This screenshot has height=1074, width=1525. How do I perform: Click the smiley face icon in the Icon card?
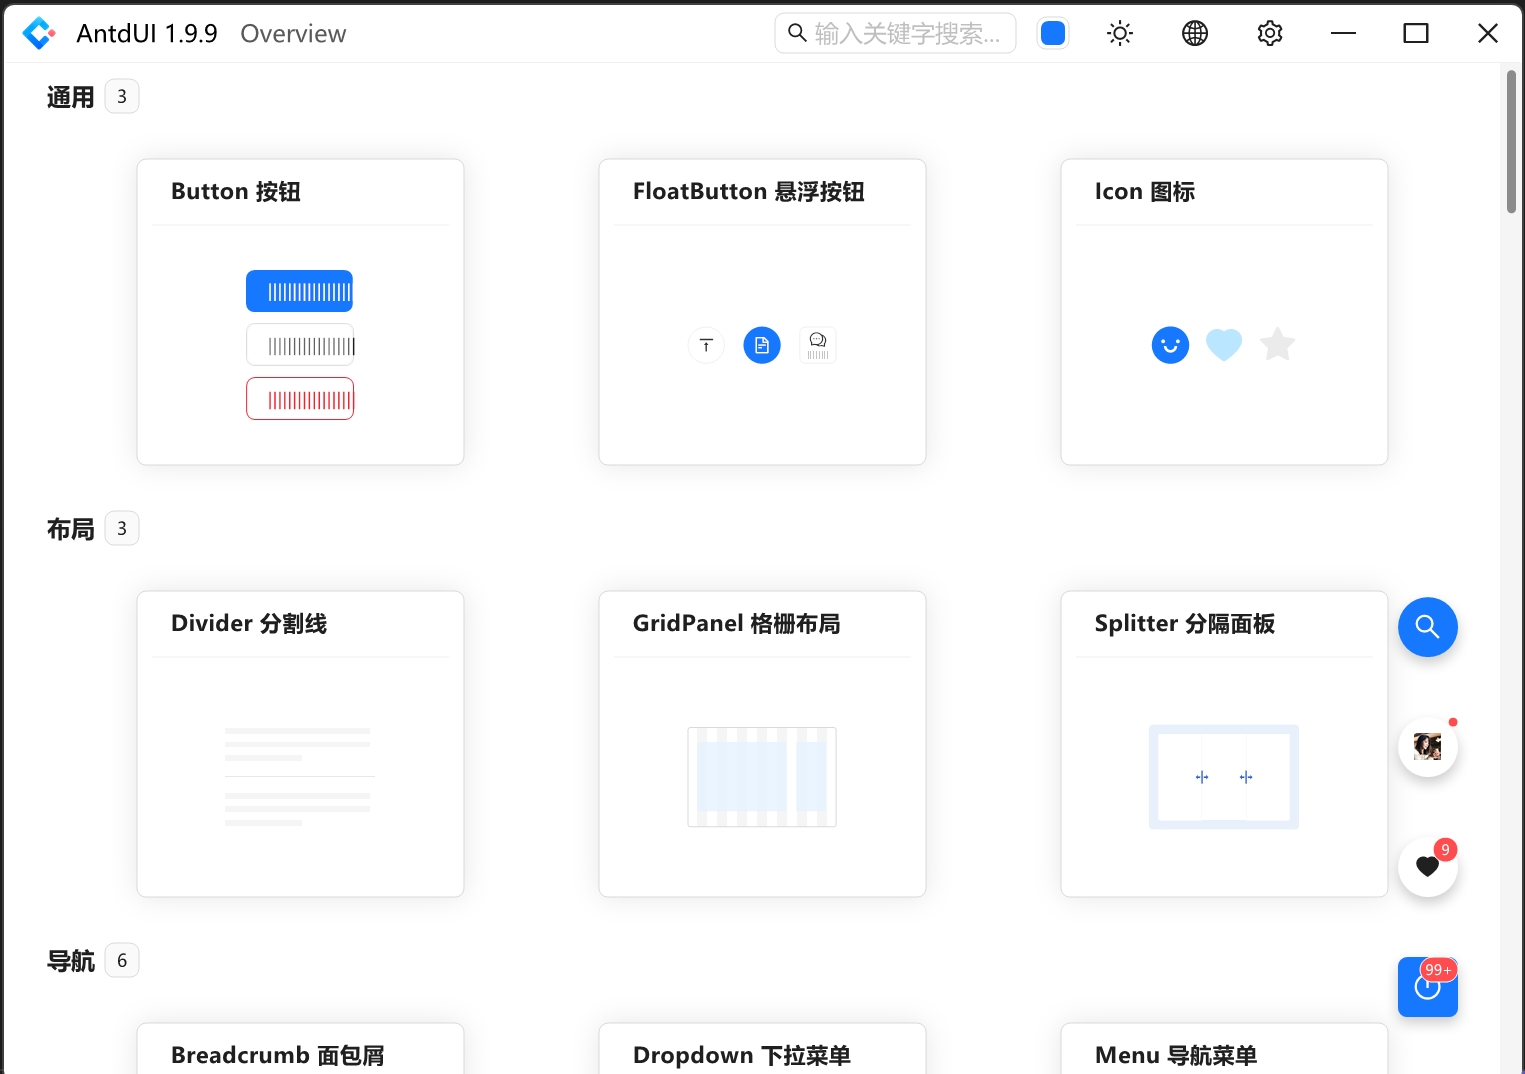pos(1170,344)
